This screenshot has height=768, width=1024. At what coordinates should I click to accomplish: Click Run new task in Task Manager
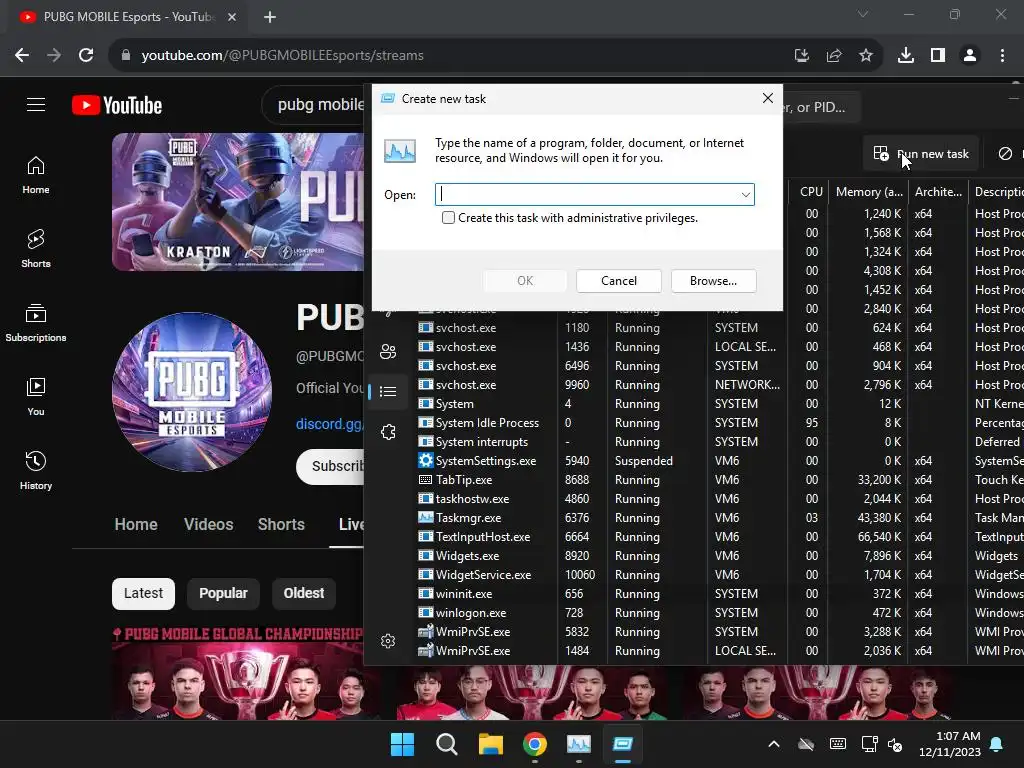click(921, 153)
